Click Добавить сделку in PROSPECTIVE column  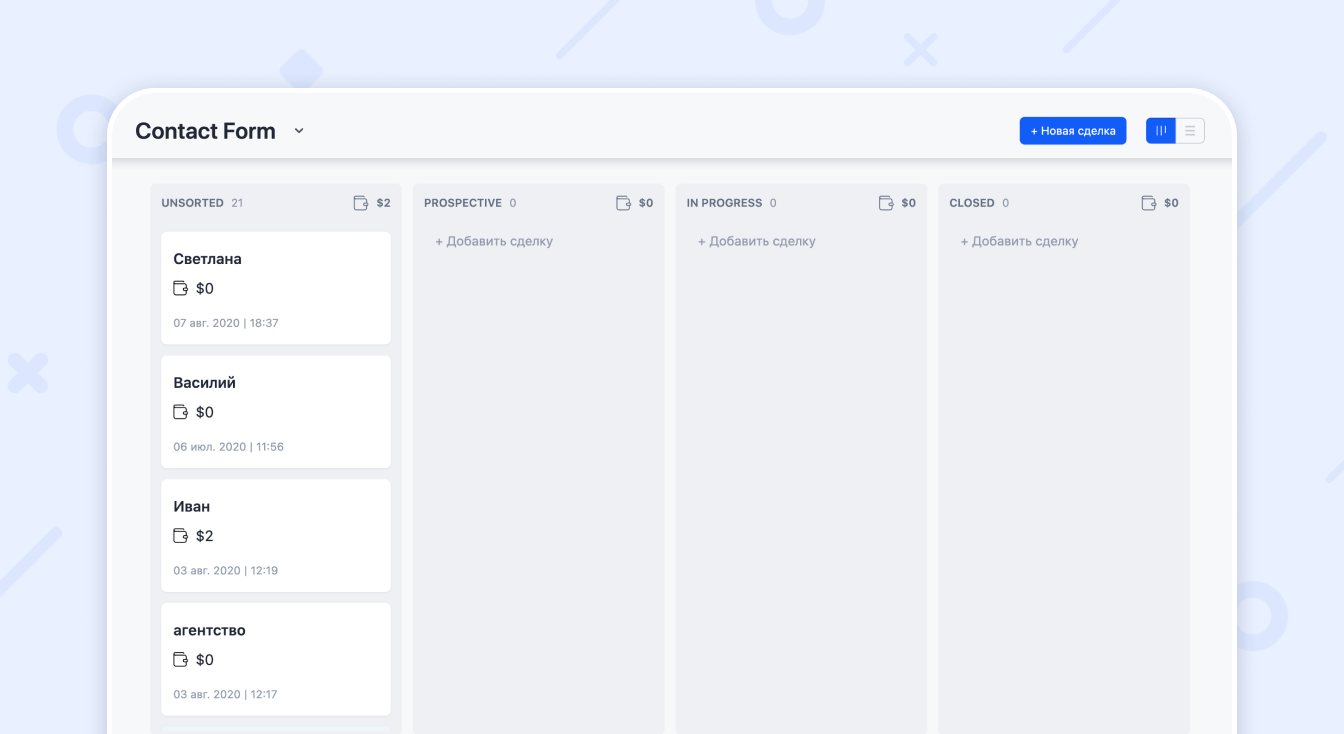point(493,241)
